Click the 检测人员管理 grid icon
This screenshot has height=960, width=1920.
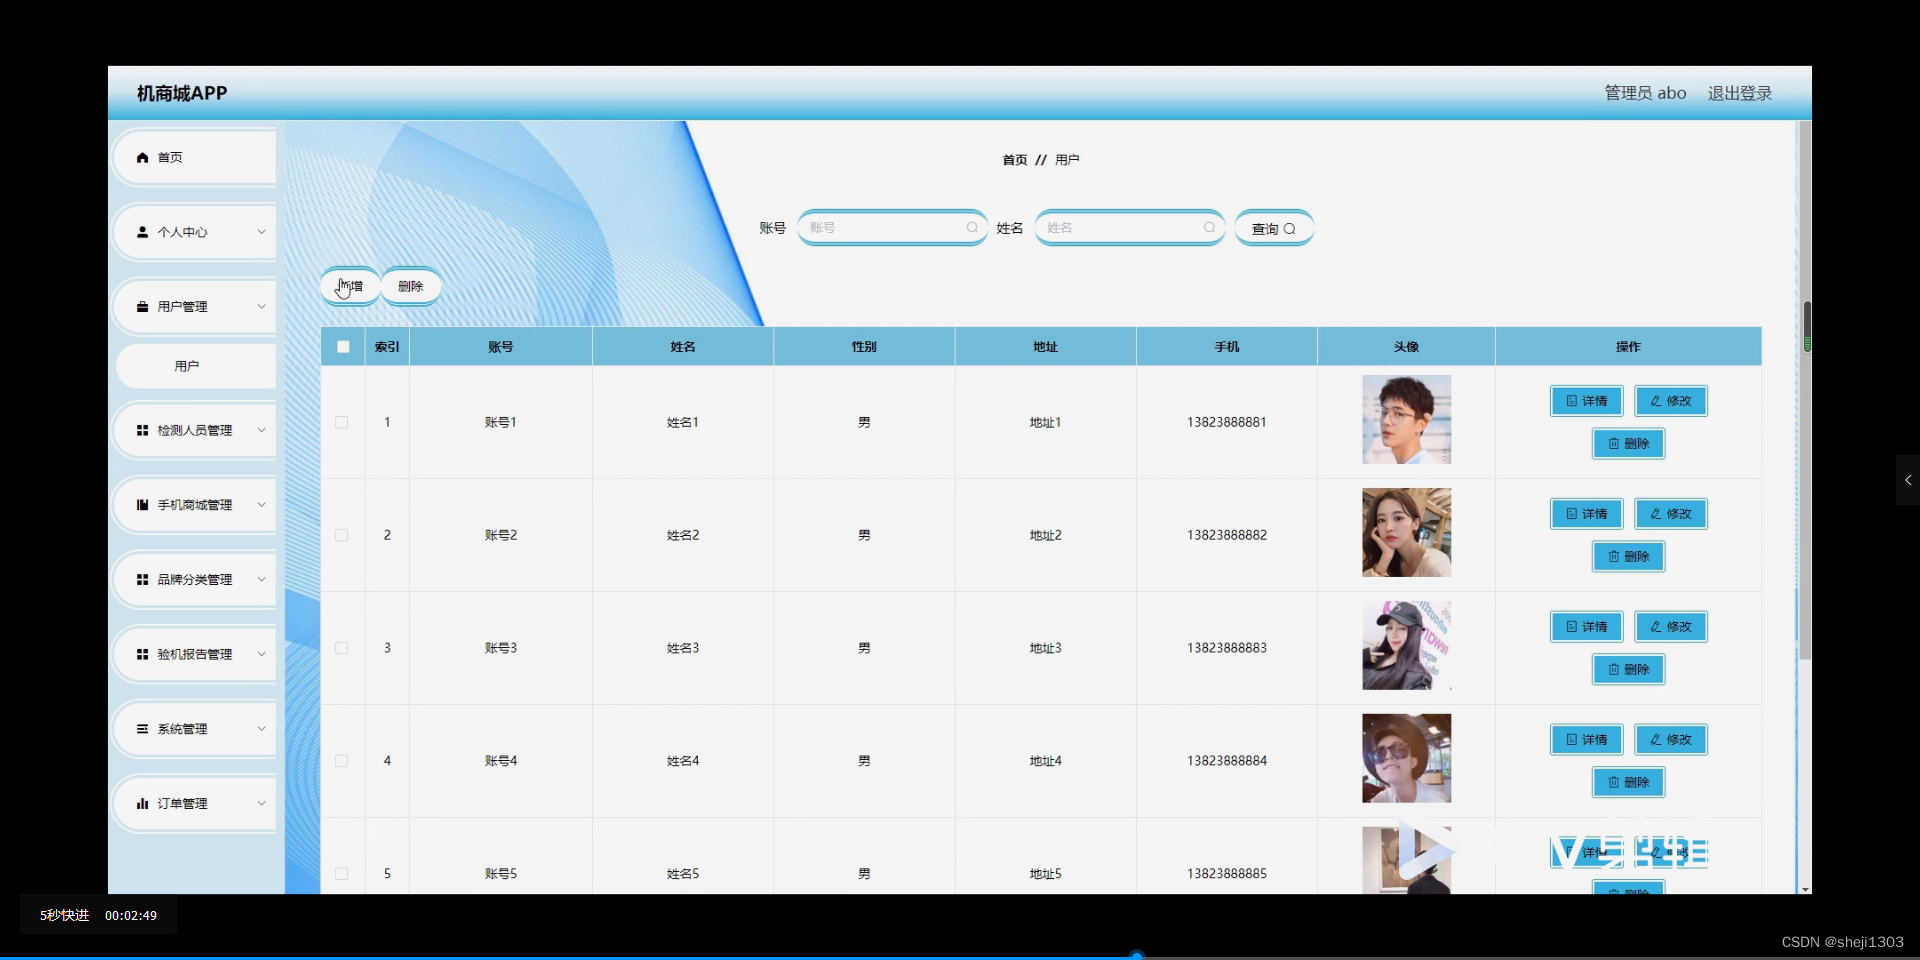tap(141, 430)
